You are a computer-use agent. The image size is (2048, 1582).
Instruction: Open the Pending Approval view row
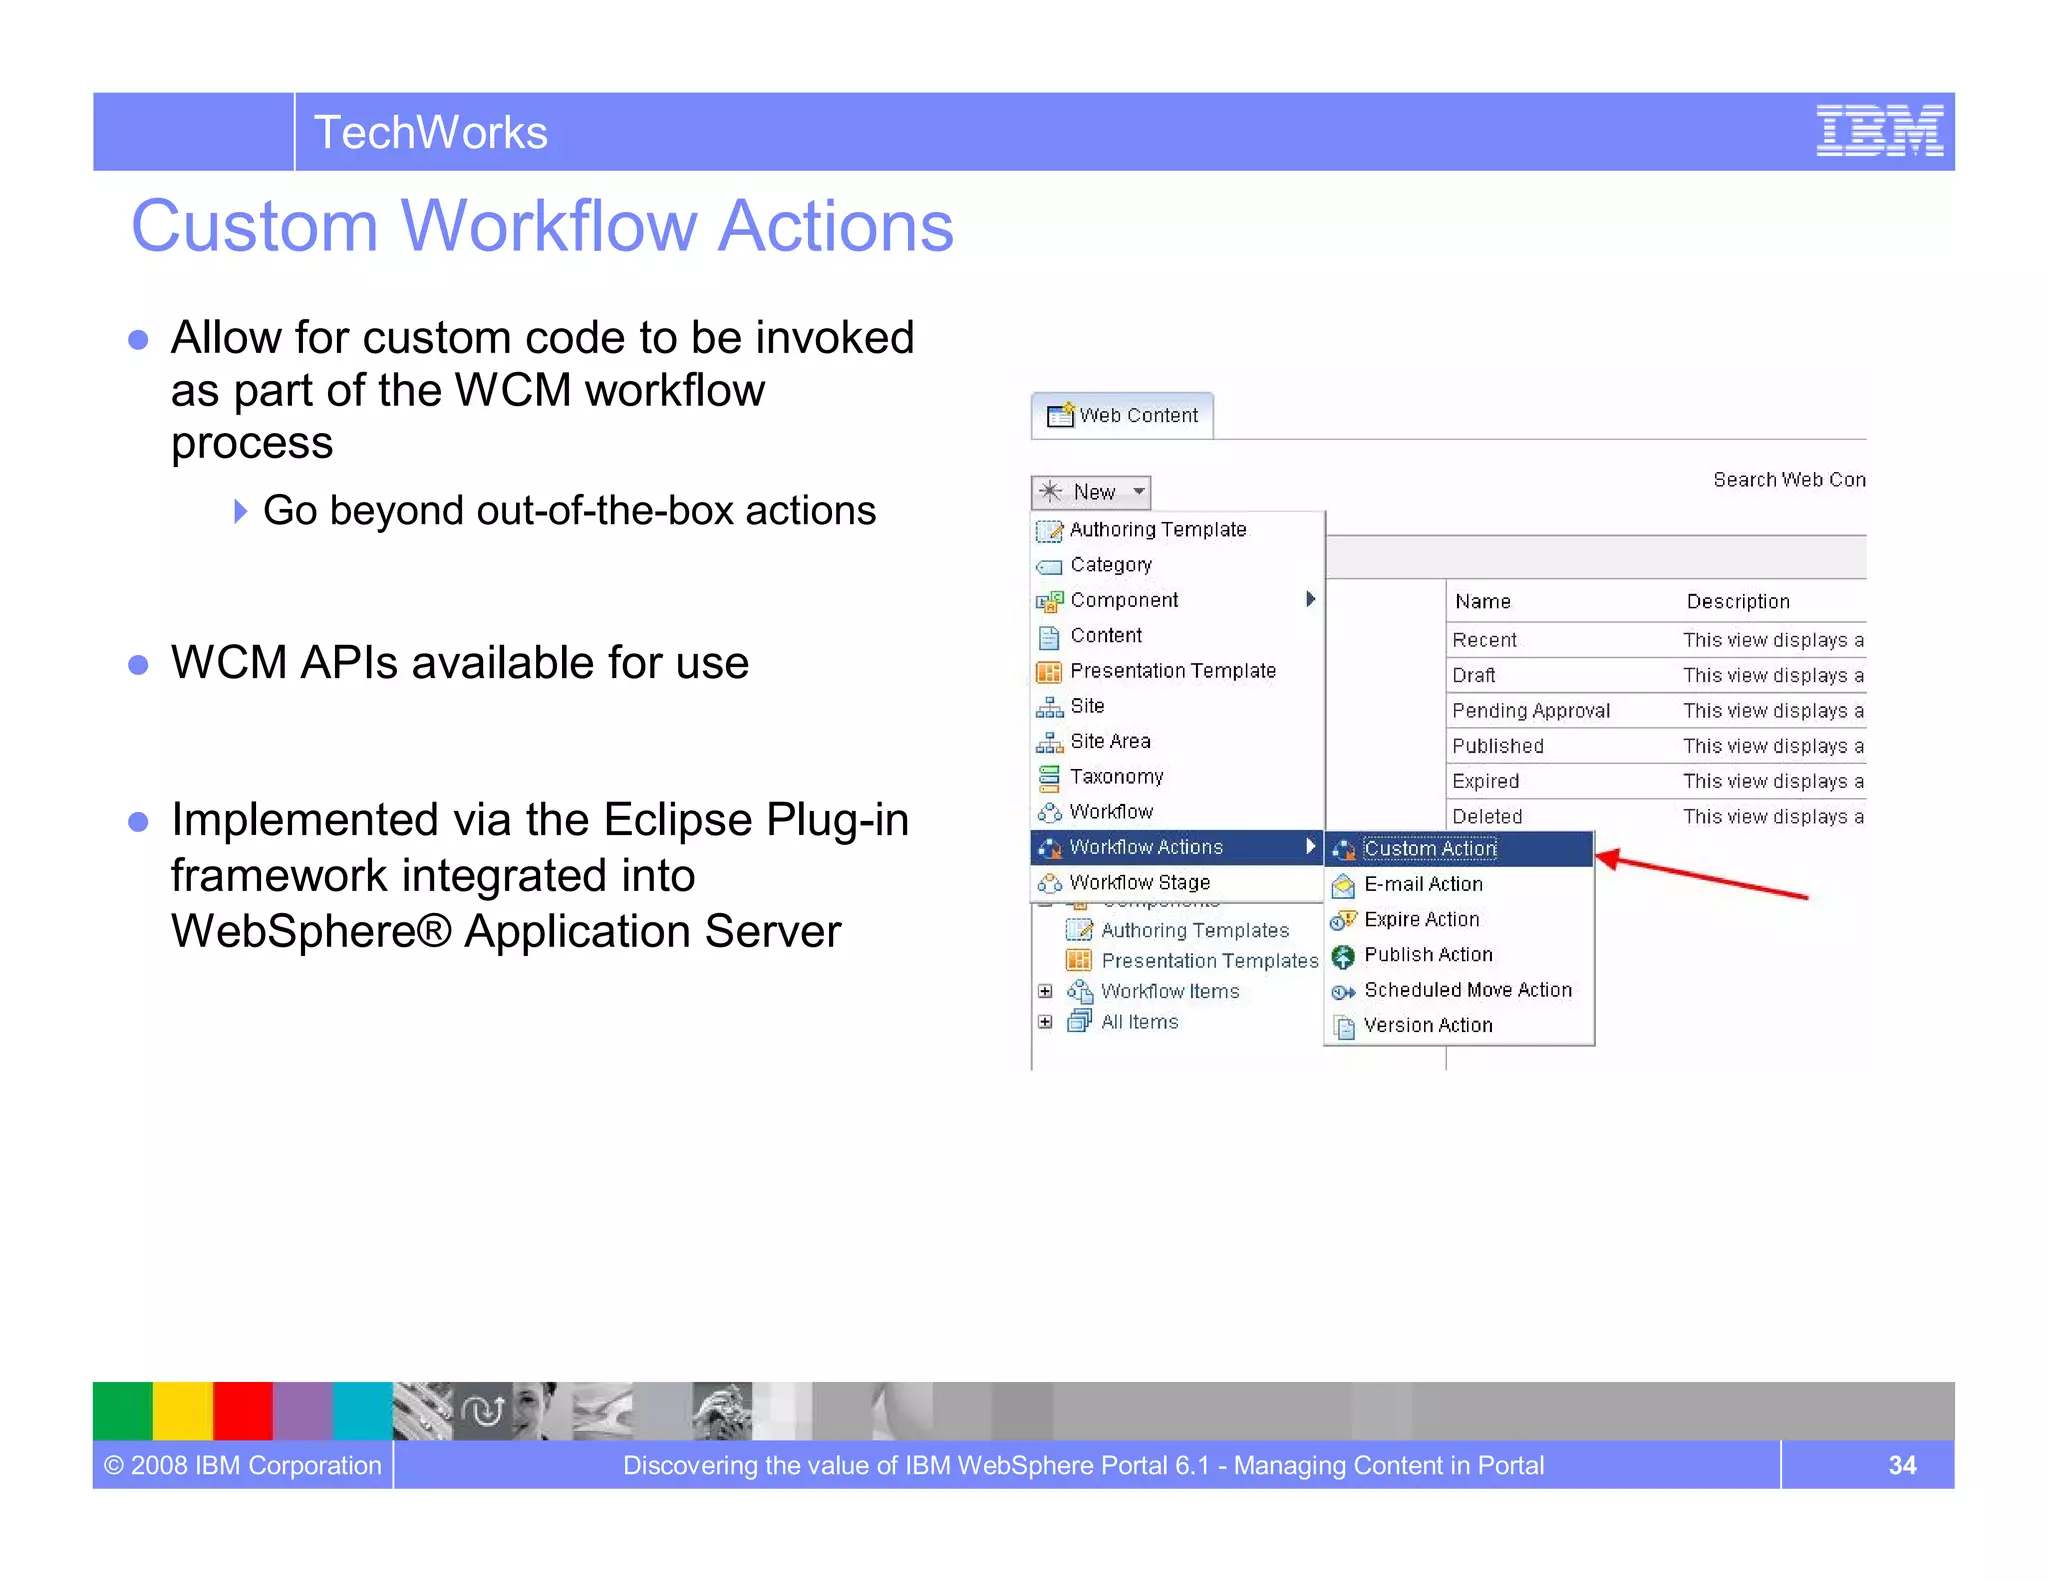point(1657,711)
